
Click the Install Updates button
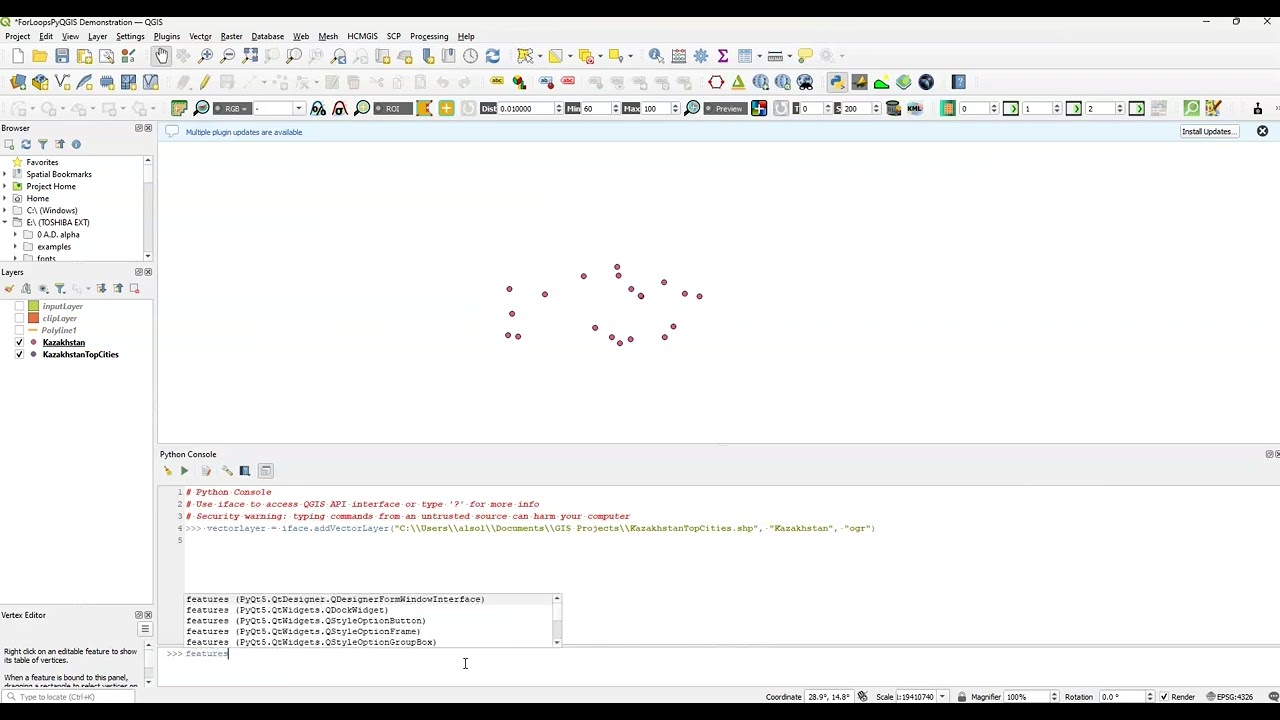click(1209, 131)
